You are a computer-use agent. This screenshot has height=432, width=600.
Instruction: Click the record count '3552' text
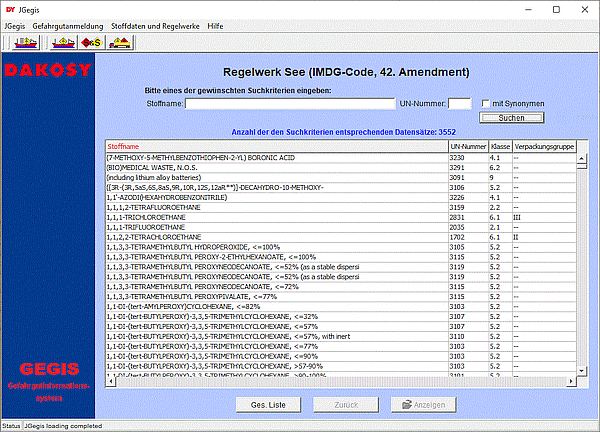447,132
